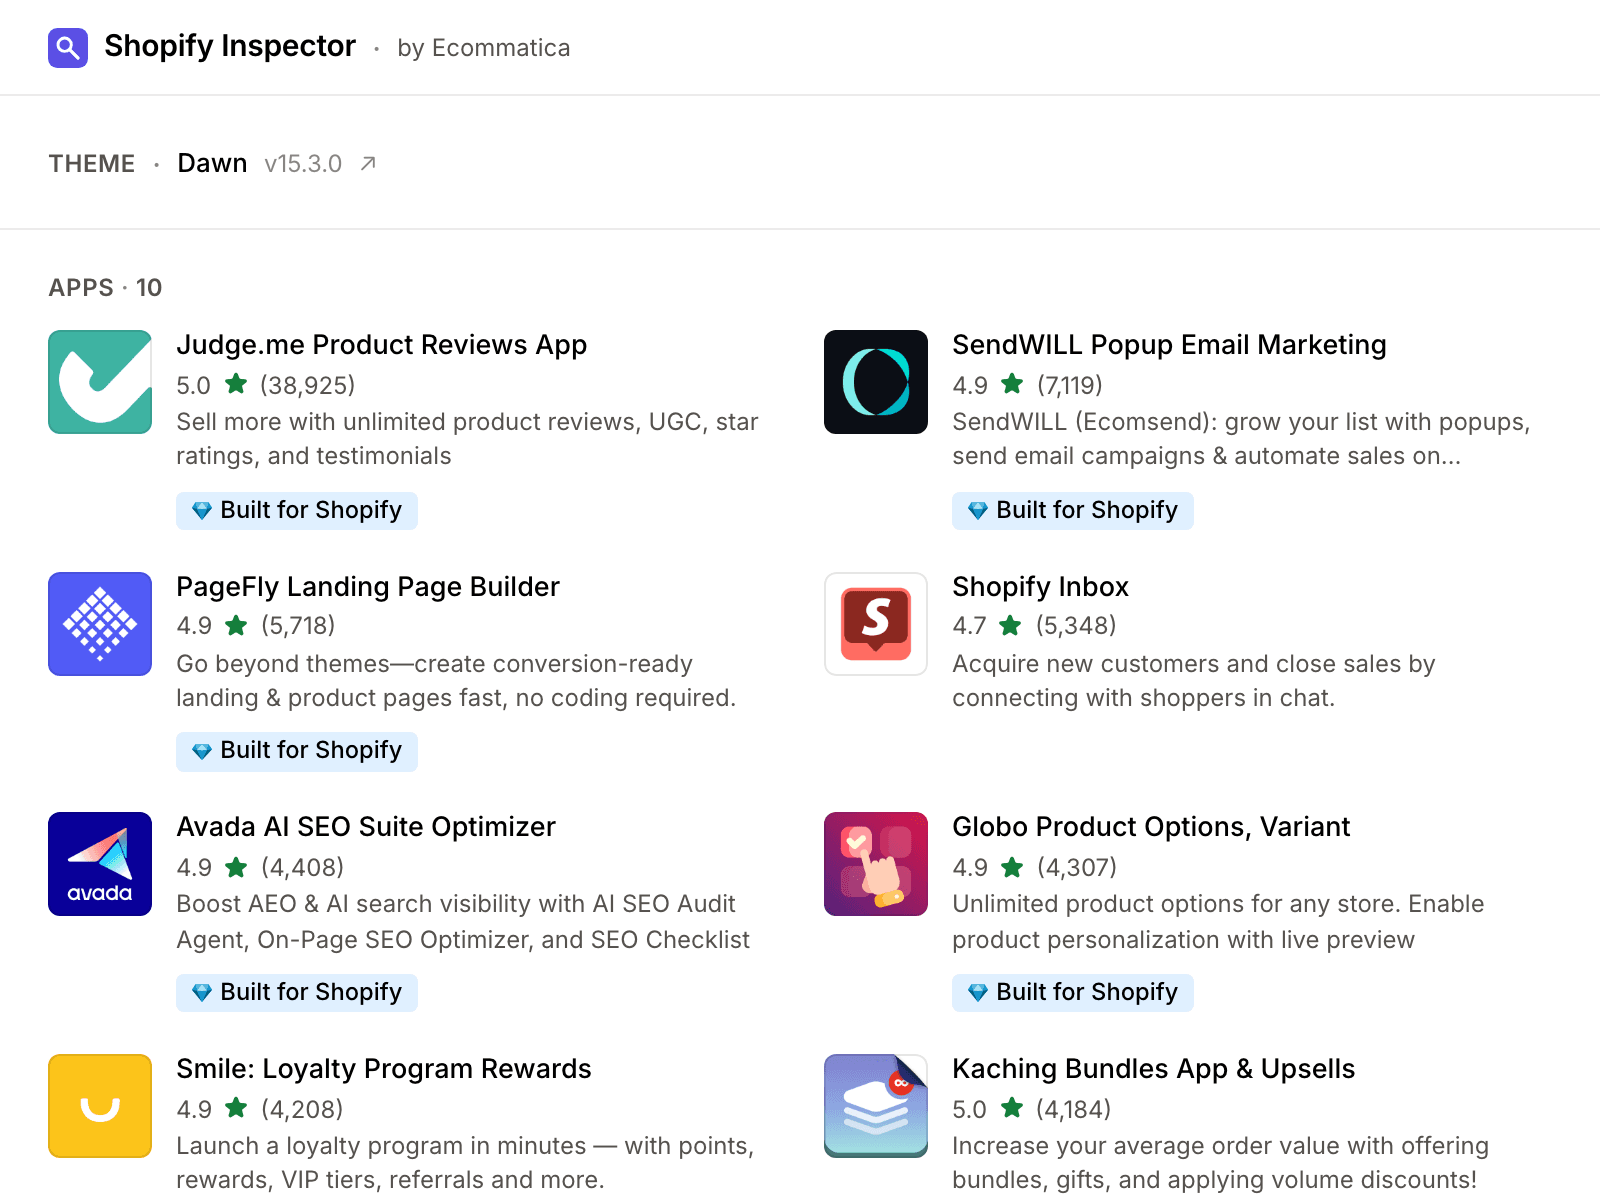Click the Shopify Inspector title text
The height and width of the screenshot is (1200, 1600).
(230, 46)
